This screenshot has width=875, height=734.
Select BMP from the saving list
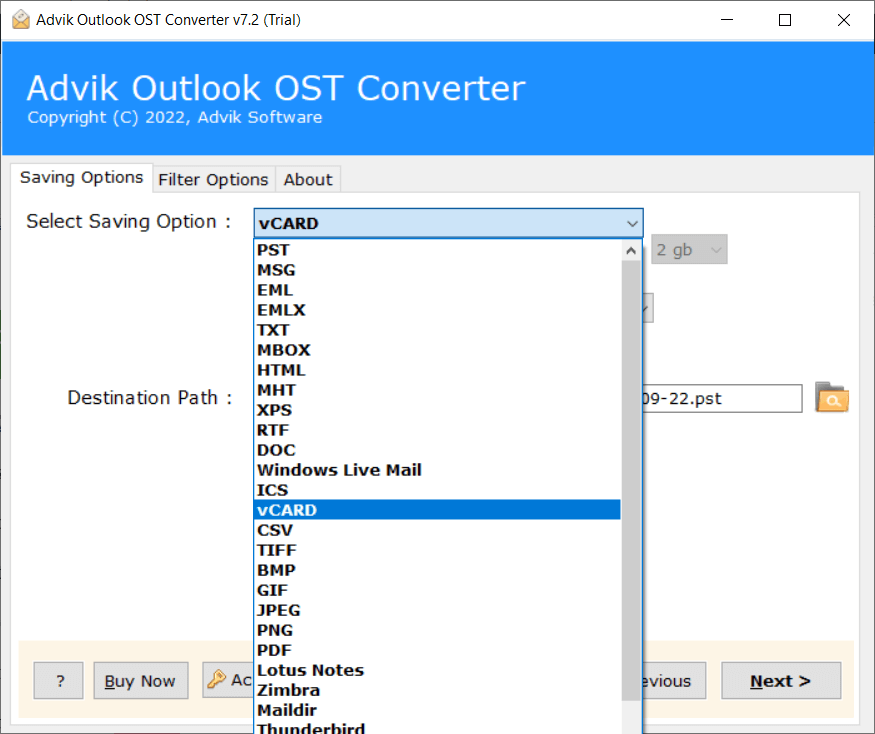point(438,570)
